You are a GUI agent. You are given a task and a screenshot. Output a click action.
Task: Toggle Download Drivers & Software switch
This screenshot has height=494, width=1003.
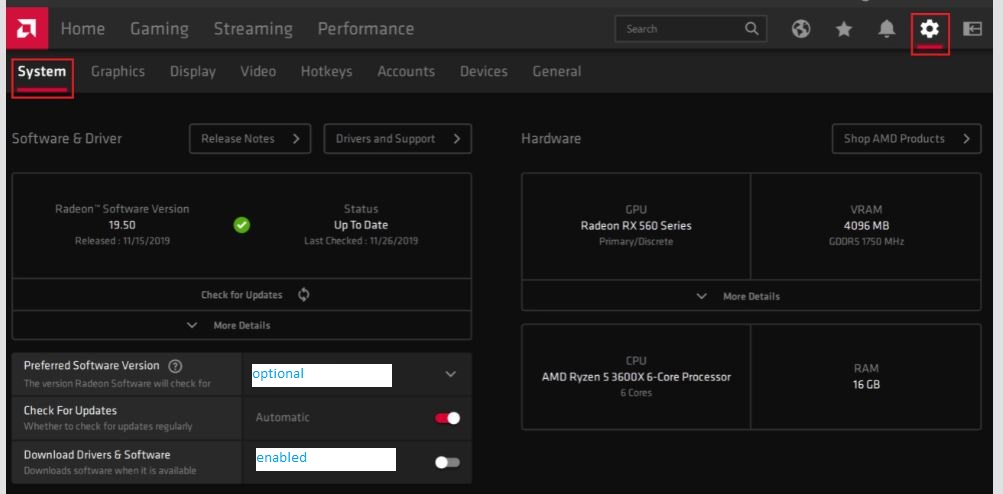(x=447, y=462)
